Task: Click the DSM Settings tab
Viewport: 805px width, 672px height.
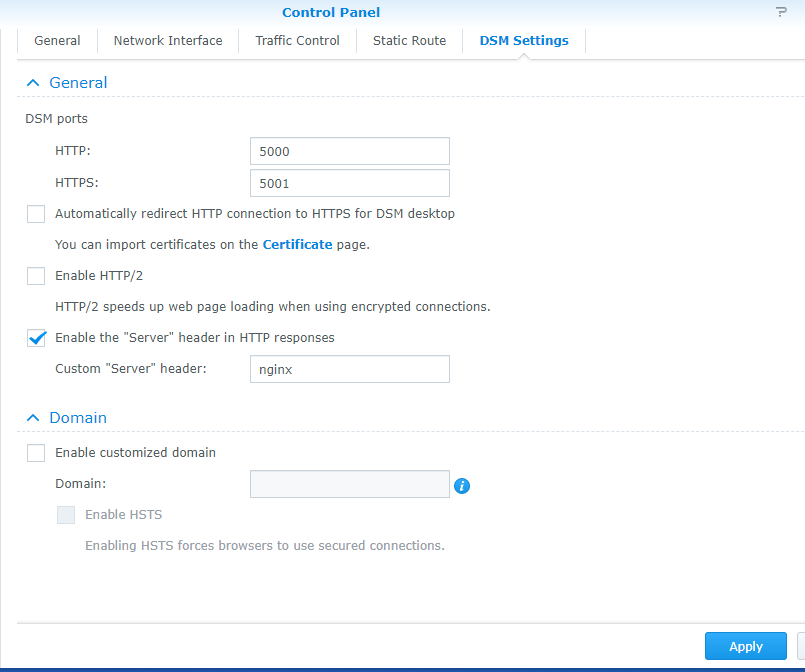Action: [x=524, y=41]
